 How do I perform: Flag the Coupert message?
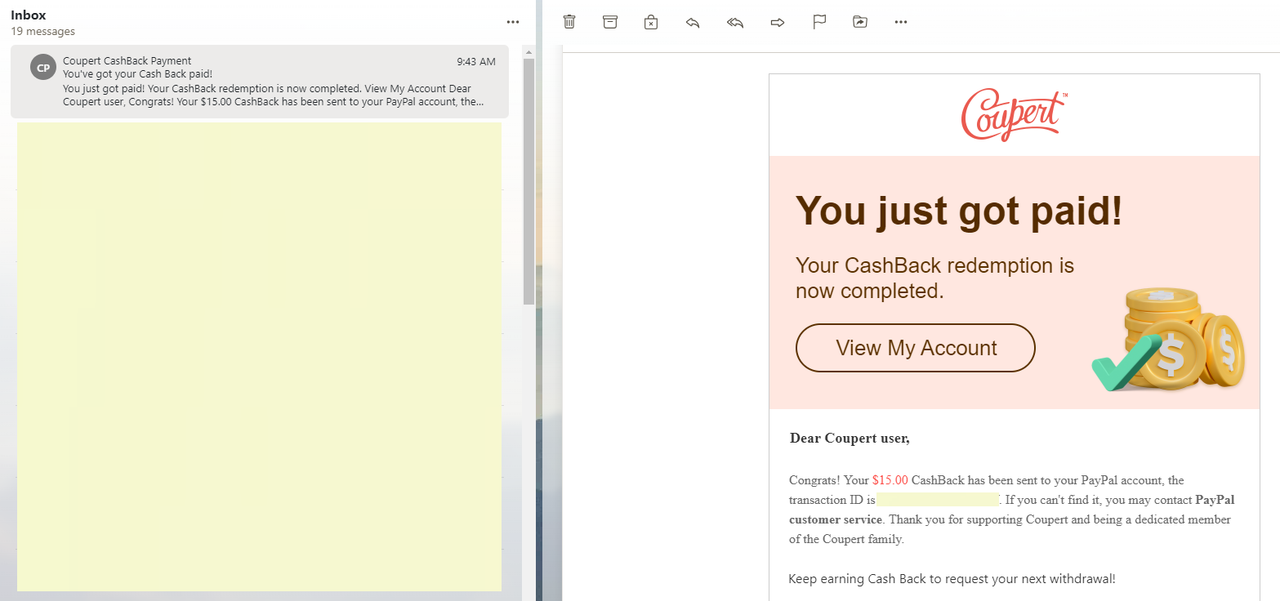tap(819, 22)
